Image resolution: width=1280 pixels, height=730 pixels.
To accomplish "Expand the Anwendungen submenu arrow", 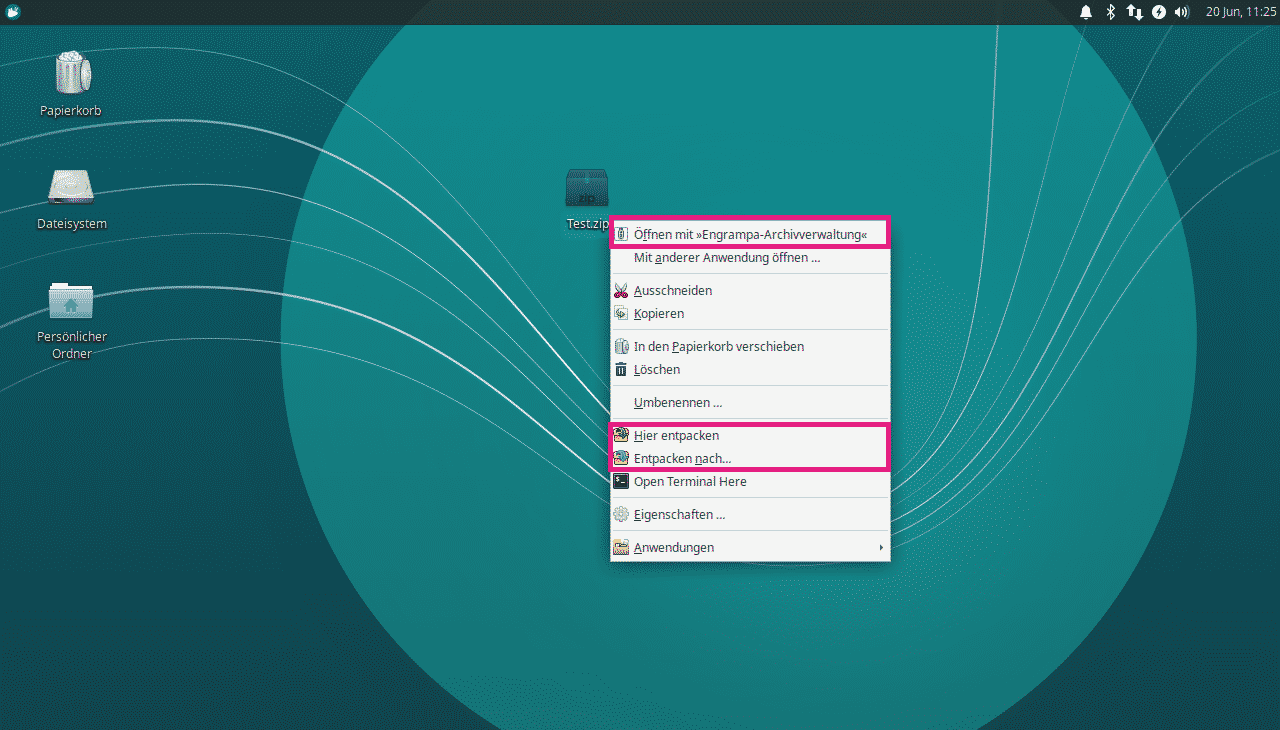I will [881, 547].
